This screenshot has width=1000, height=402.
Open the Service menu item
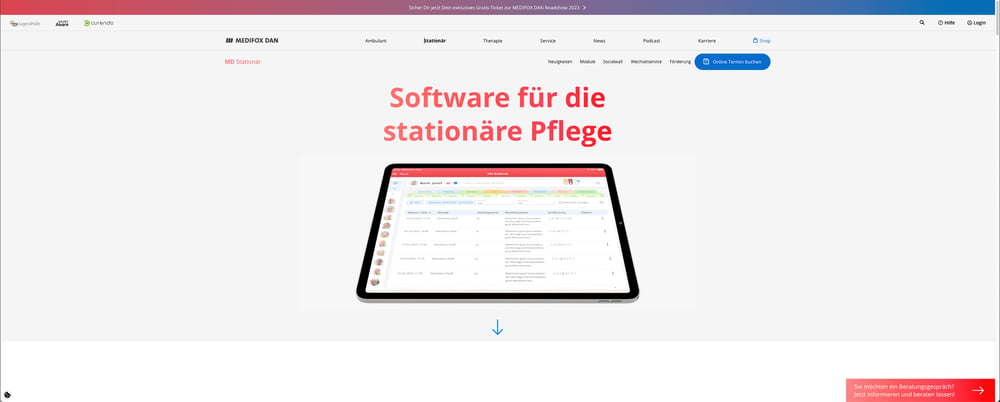548,40
